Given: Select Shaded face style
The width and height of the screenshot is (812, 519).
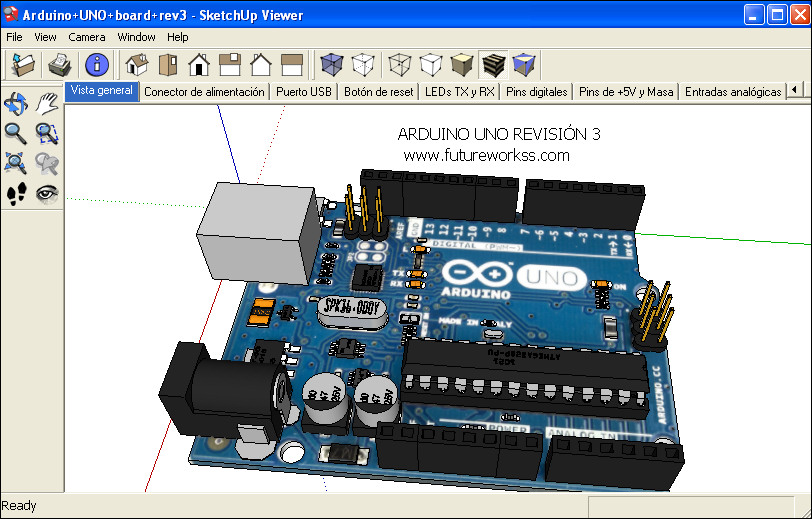Looking at the screenshot, I should [x=462, y=65].
